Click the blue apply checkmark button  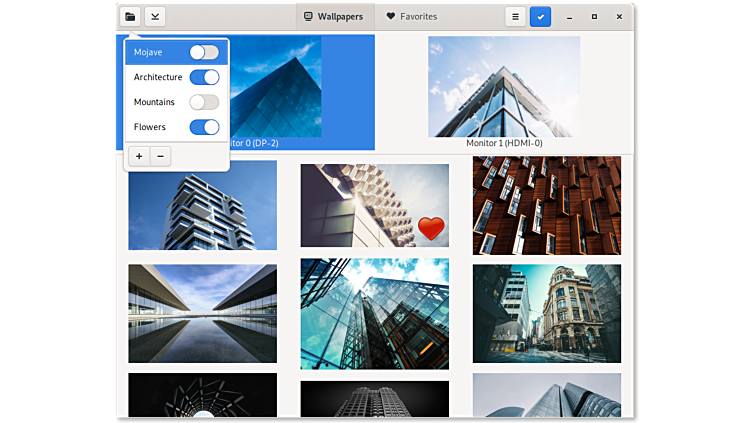[540, 17]
